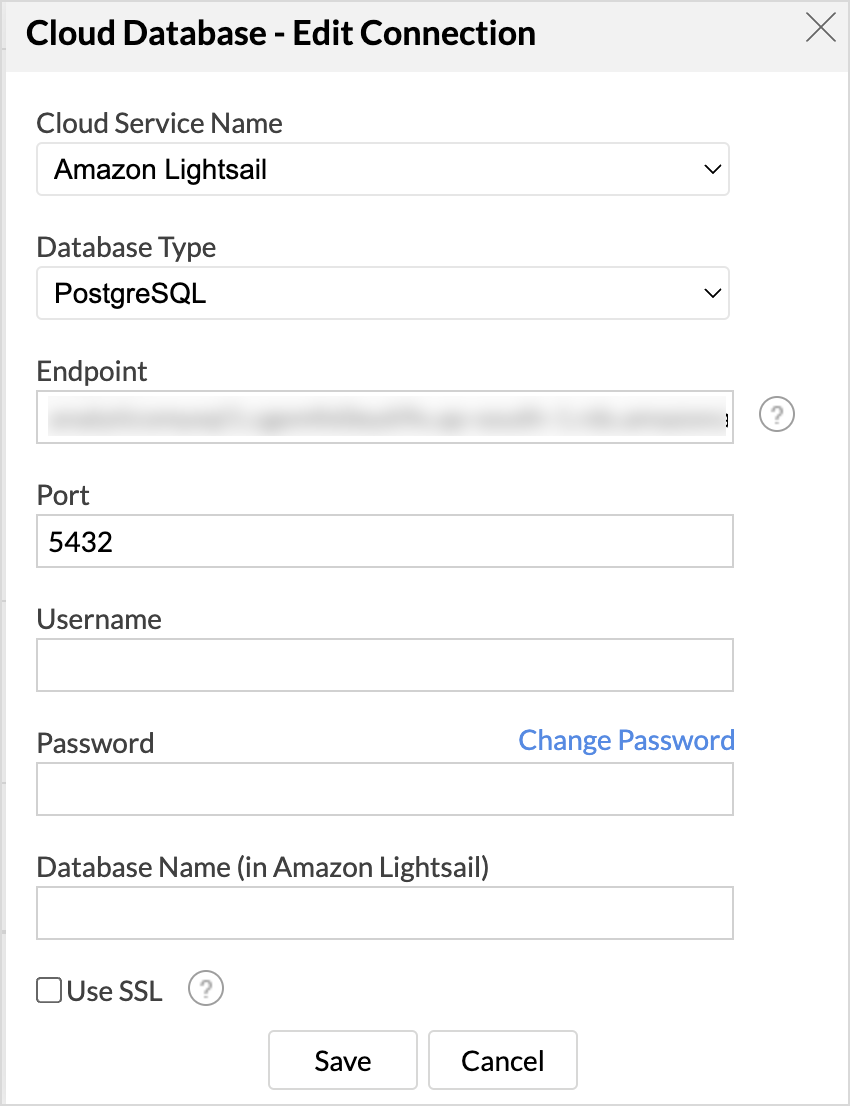Open the help icon beside Endpoint field
850x1106 pixels.
point(777,415)
